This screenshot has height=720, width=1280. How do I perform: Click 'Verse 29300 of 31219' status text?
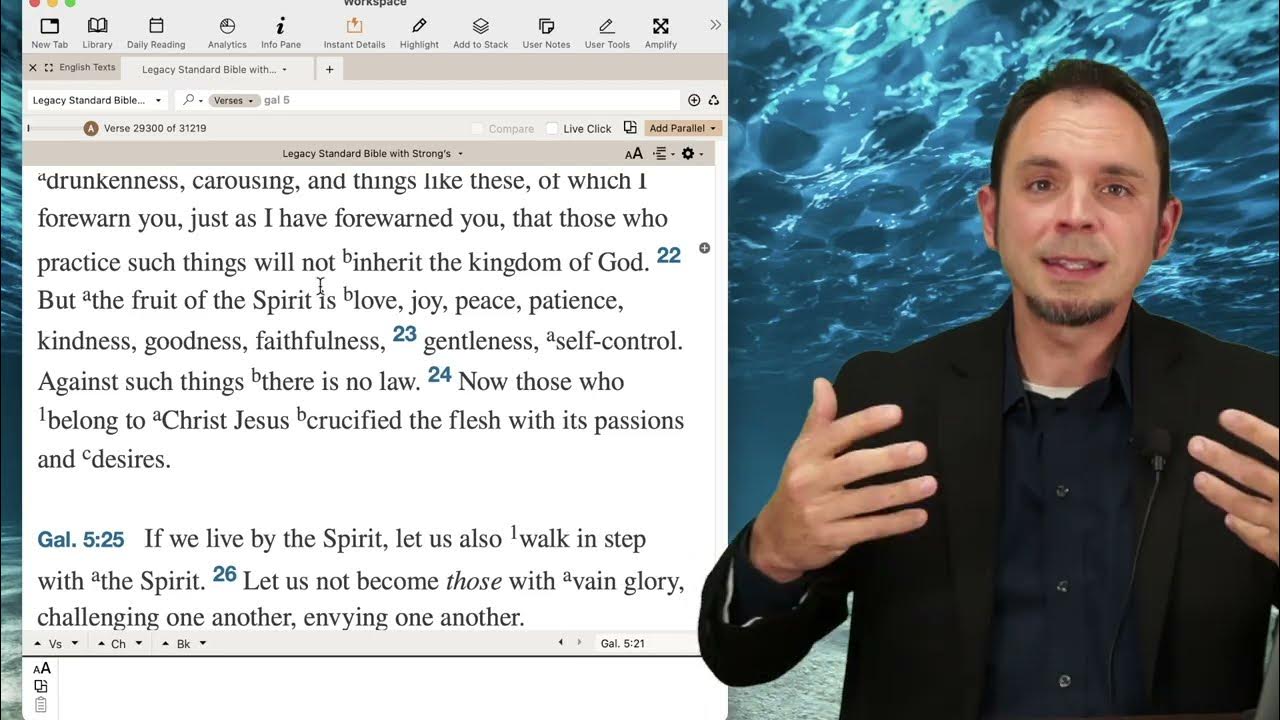[155, 128]
